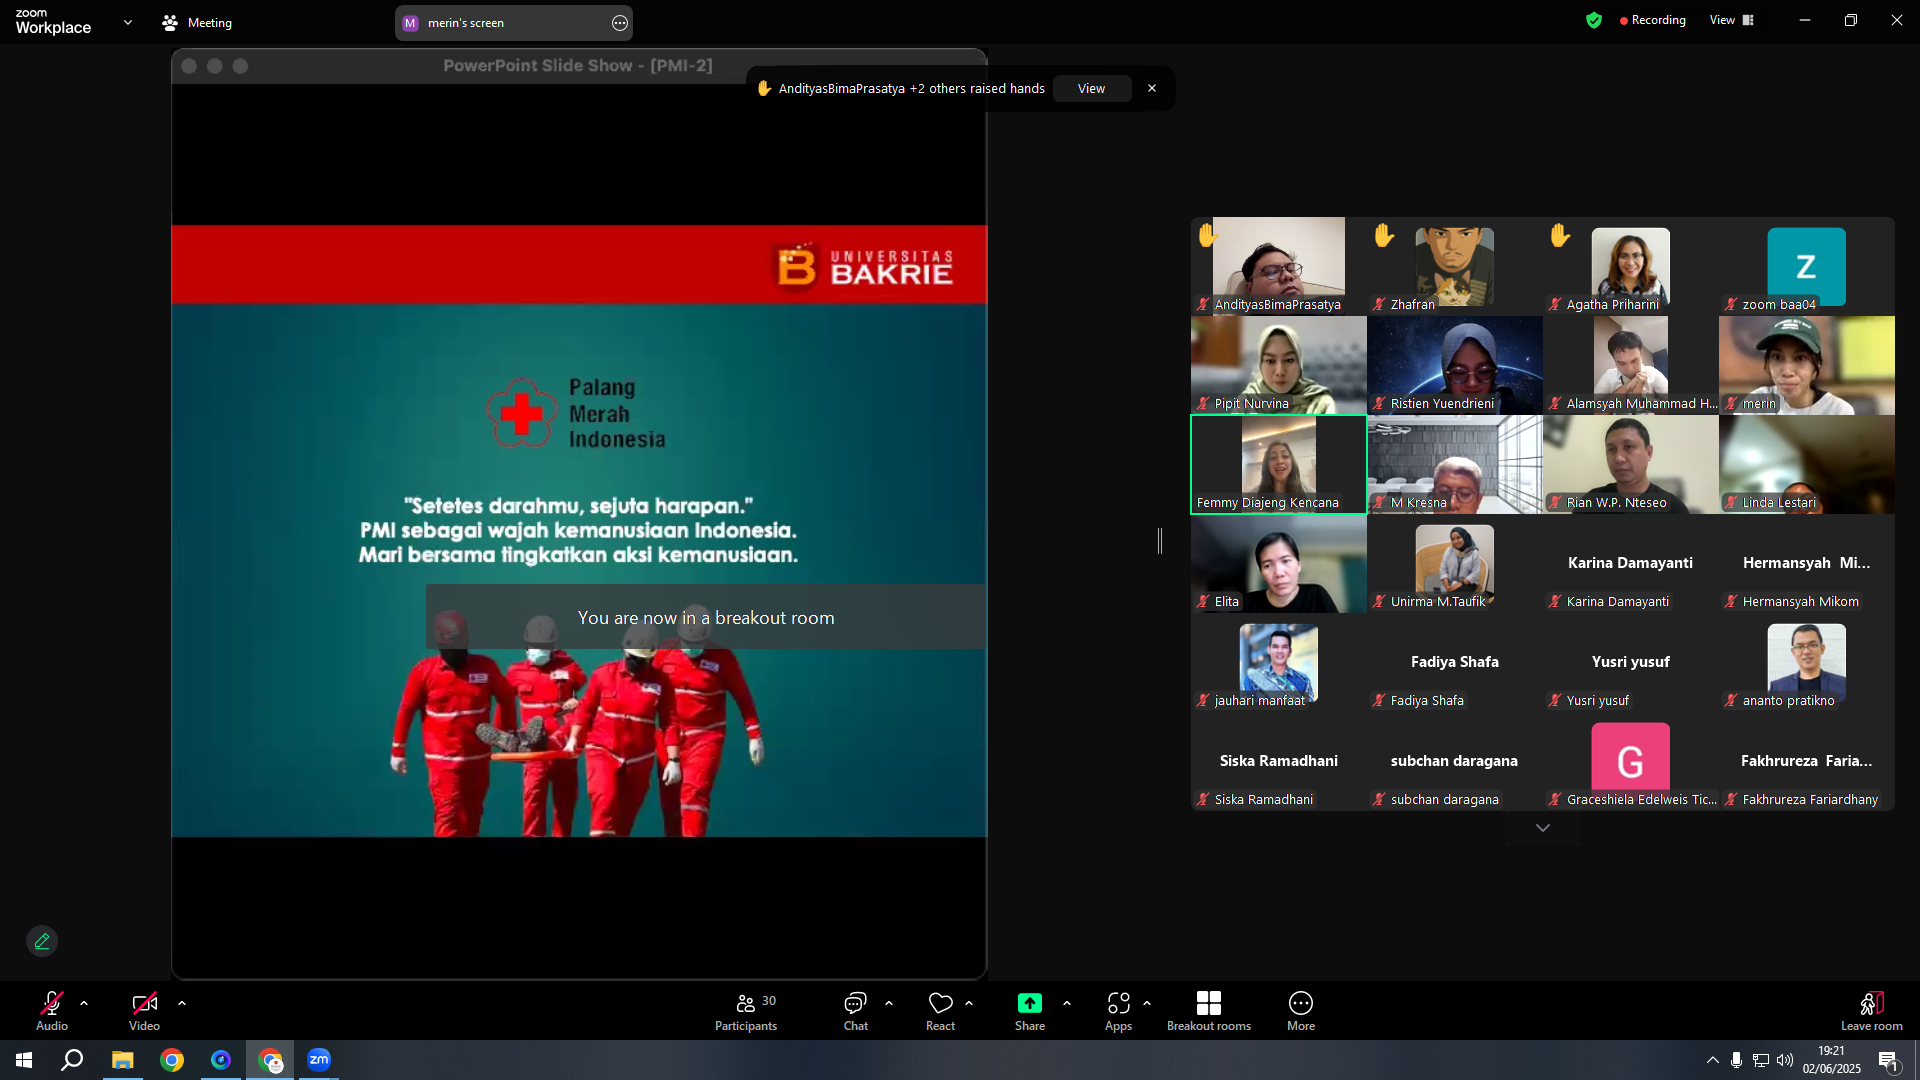This screenshot has height=1080, width=1920.
Task: Show hidden system tray icons
Action: (1713, 1060)
